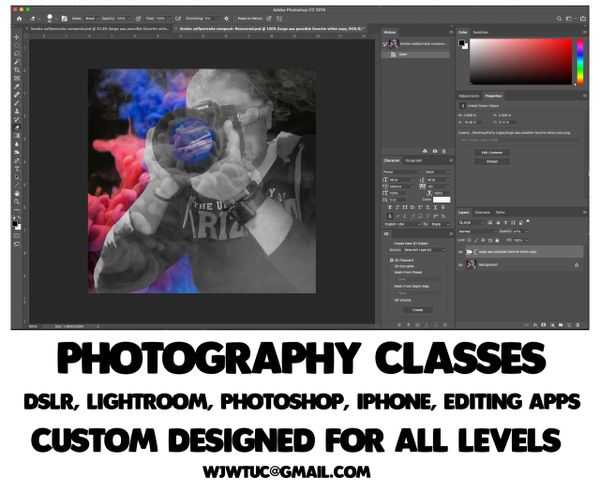The width and height of the screenshot is (600, 492).
Task: Switch to the Swatches tab
Action: [480, 32]
